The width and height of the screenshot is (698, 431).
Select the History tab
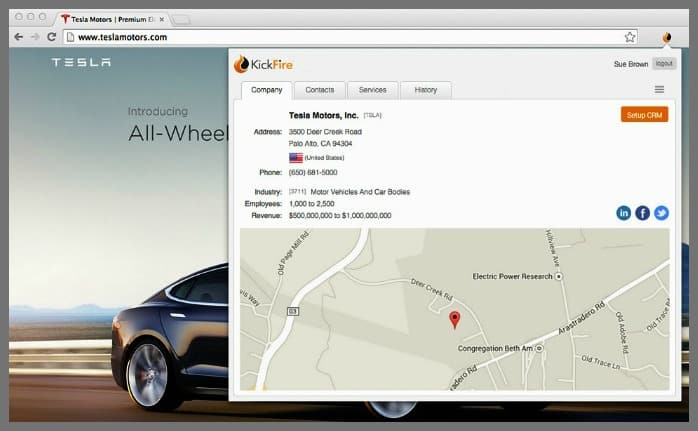pyautogui.click(x=425, y=90)
